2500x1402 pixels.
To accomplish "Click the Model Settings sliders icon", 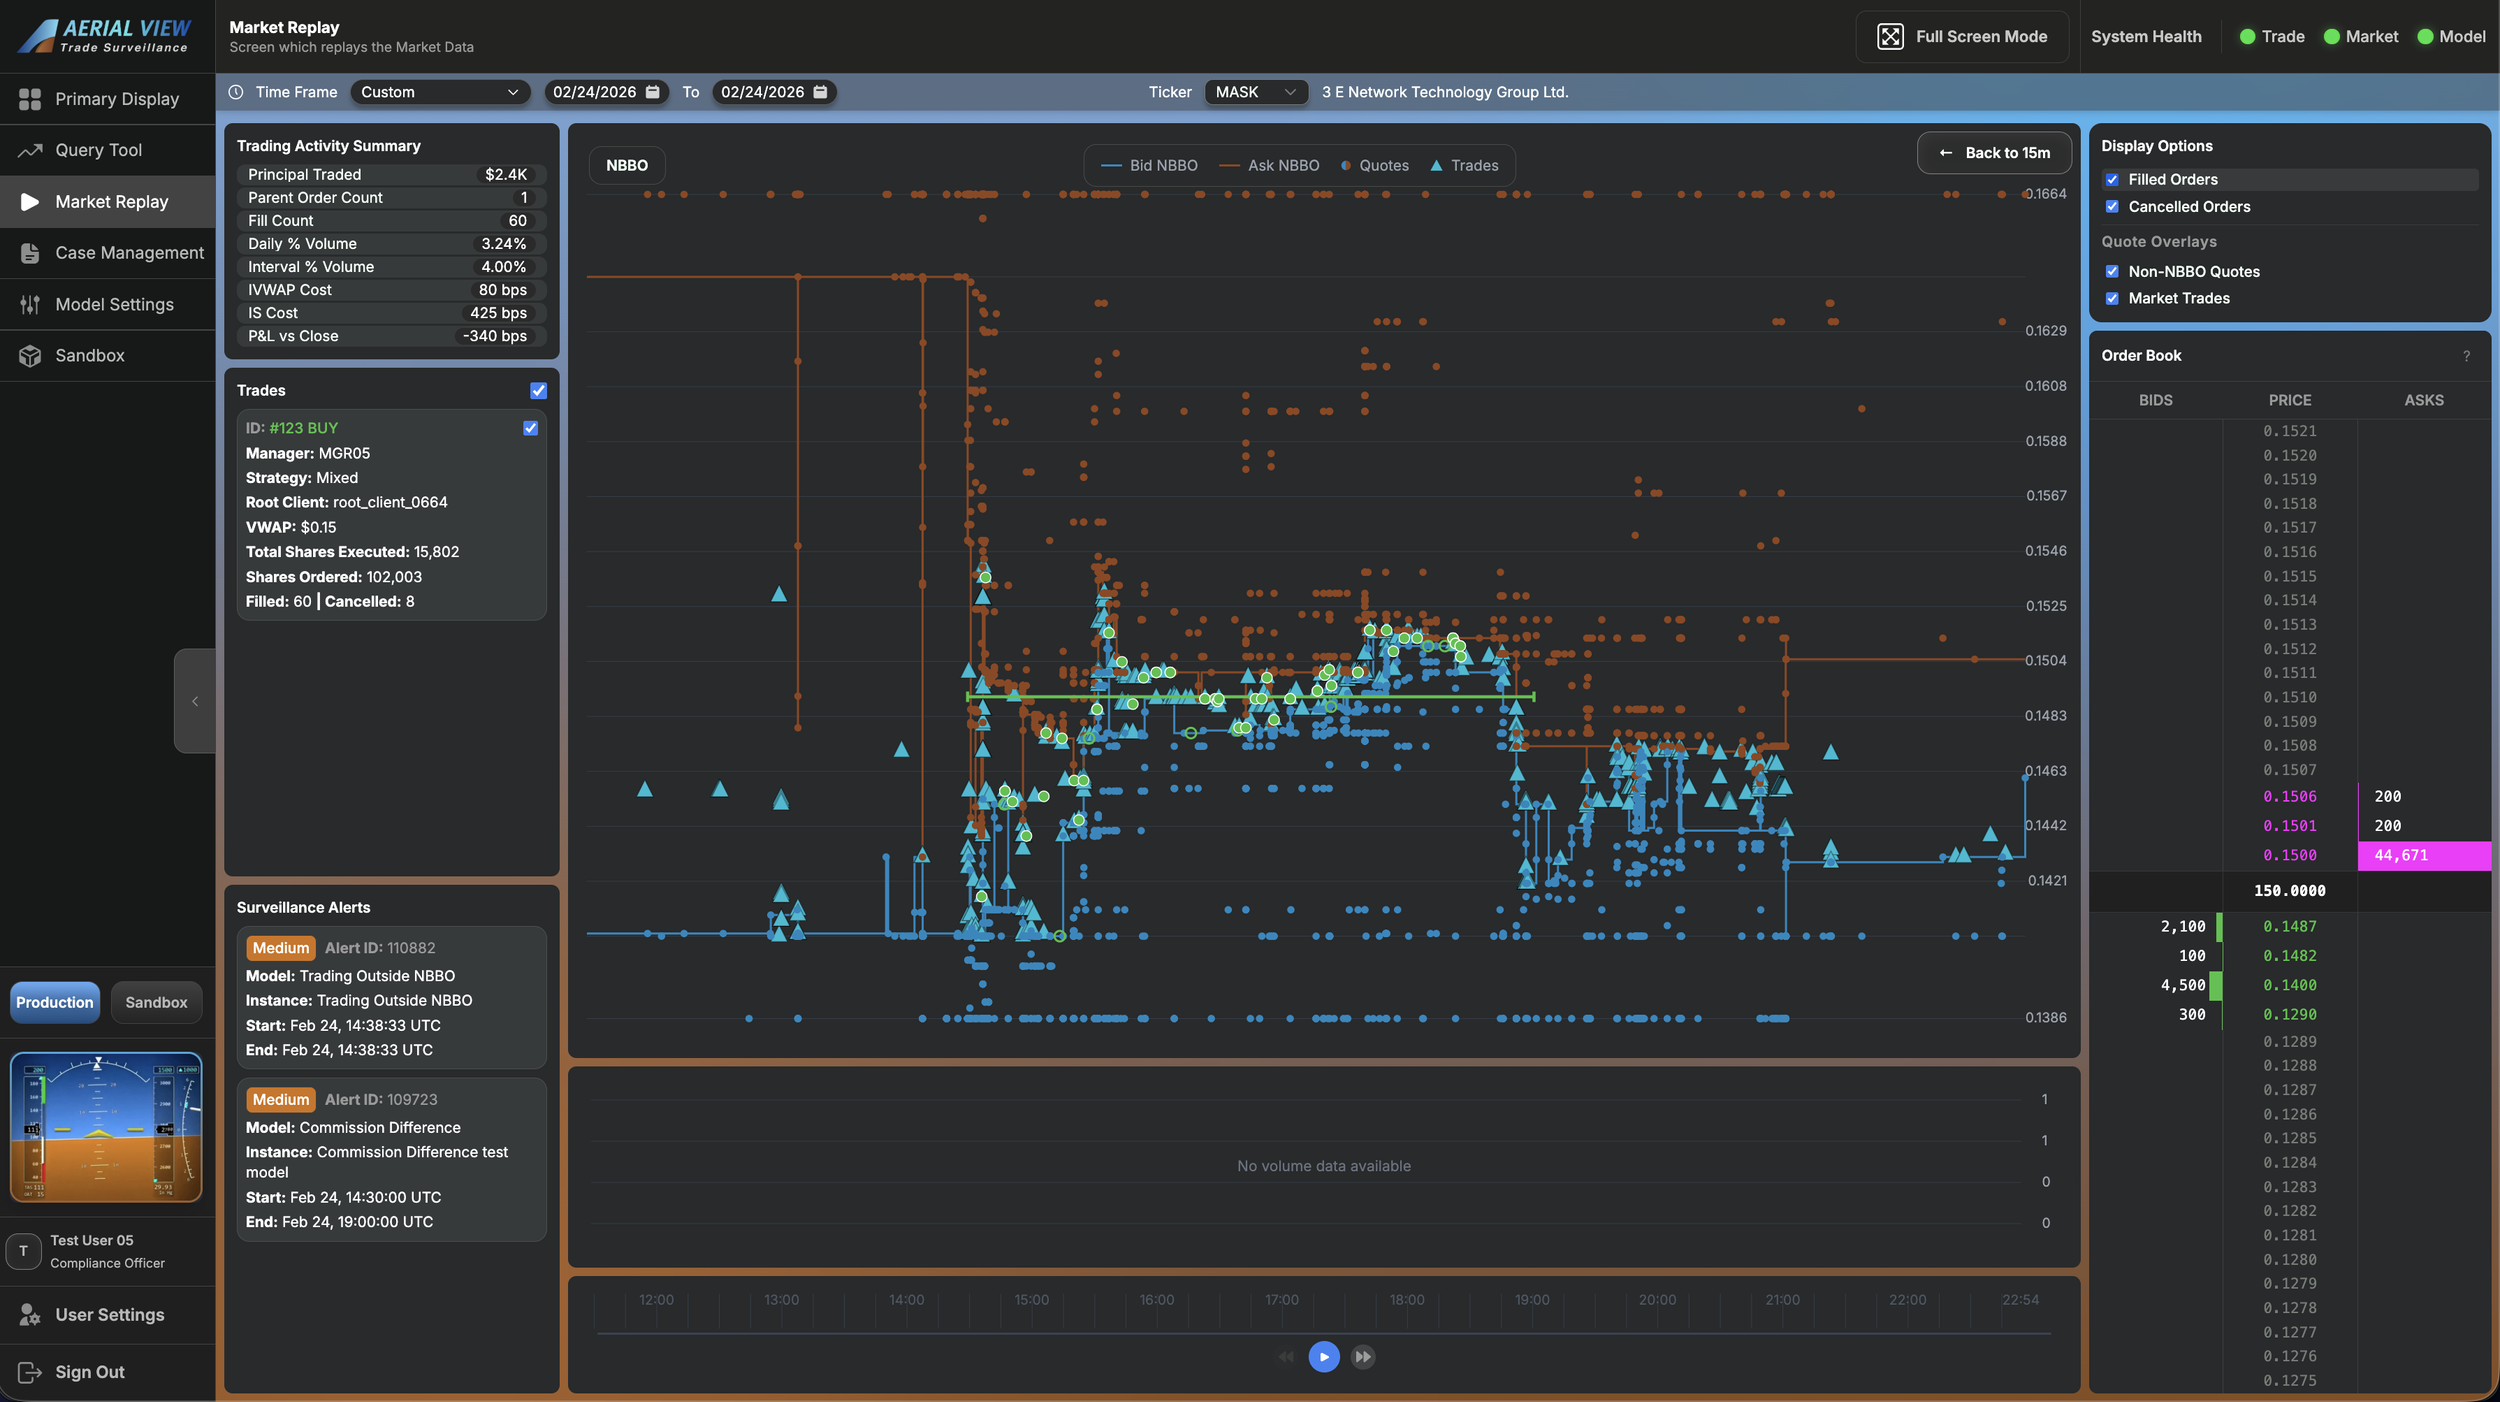I will 30,305.
